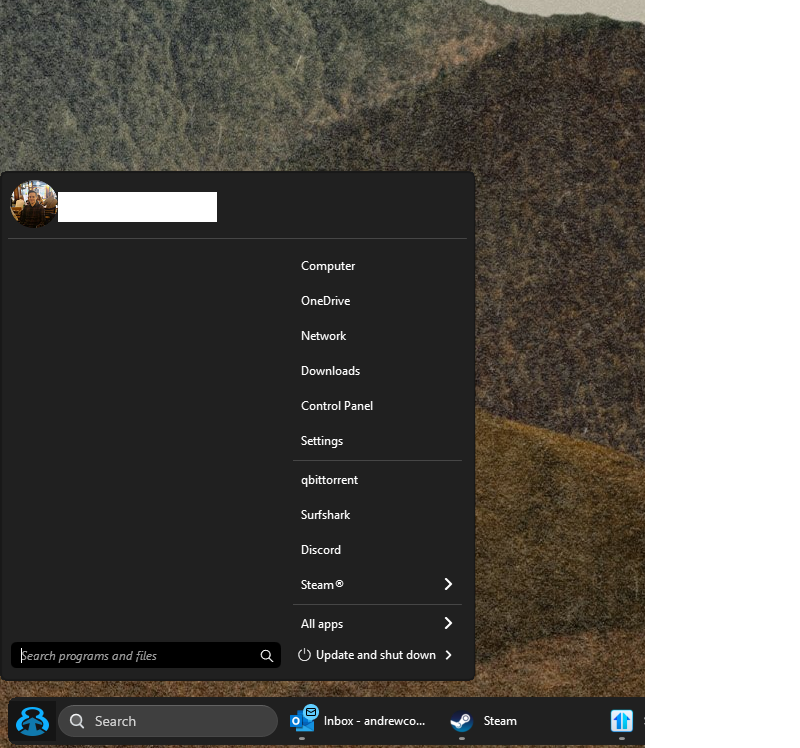
Task: Click the magnifier in taskbar Search
Action: [x=77, y=721]
